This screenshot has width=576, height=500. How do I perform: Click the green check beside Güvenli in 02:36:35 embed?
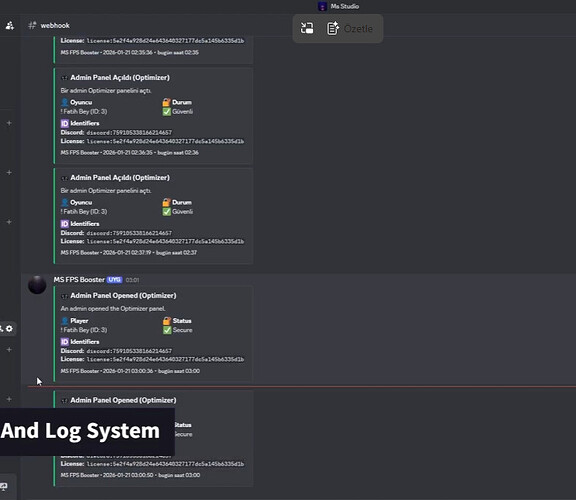(x=167, y=111)
